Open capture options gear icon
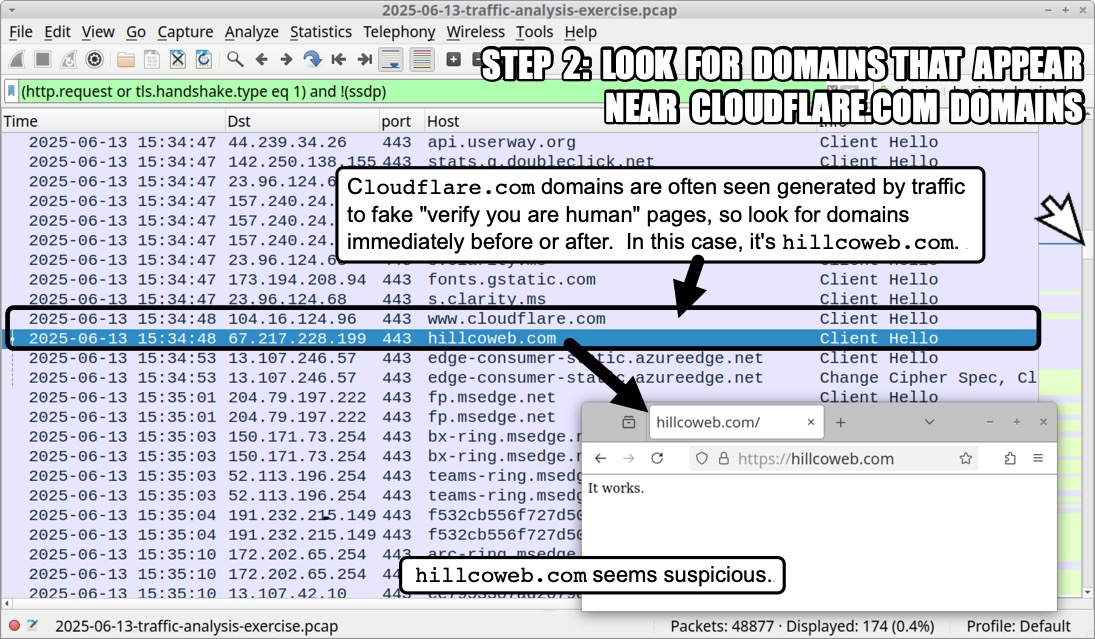The height and width of the screenshot is (639, 1095). pyautogui.click(x=94, y=59)
